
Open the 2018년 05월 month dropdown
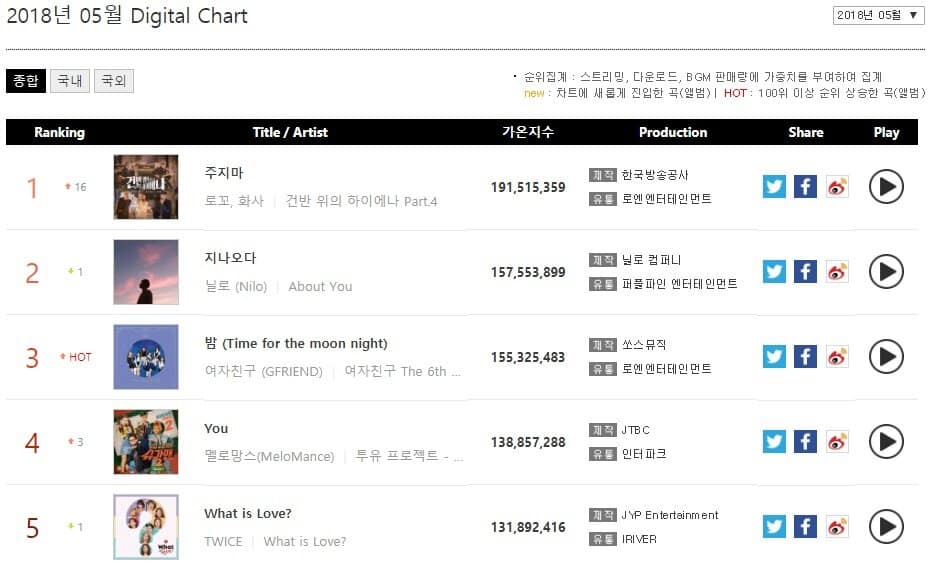coord(878,15)
